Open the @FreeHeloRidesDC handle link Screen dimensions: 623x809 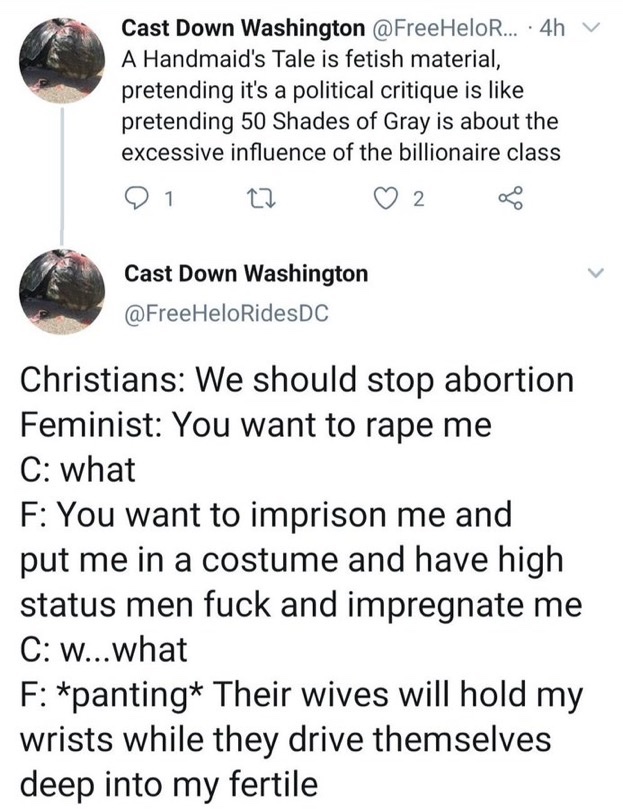(226, 313)
